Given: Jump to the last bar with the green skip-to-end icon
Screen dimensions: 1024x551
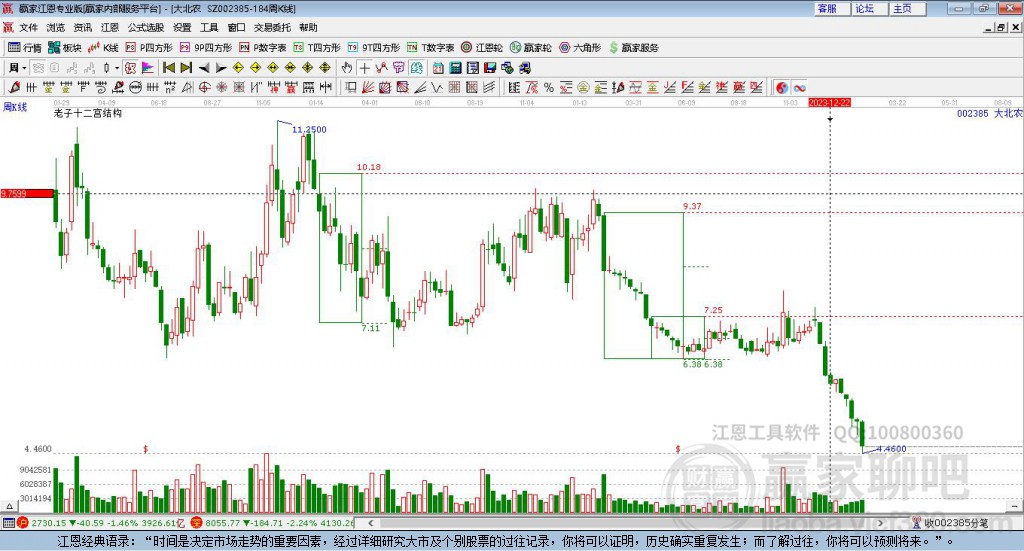Looking at the screenshot, I should tap(186, 68).
